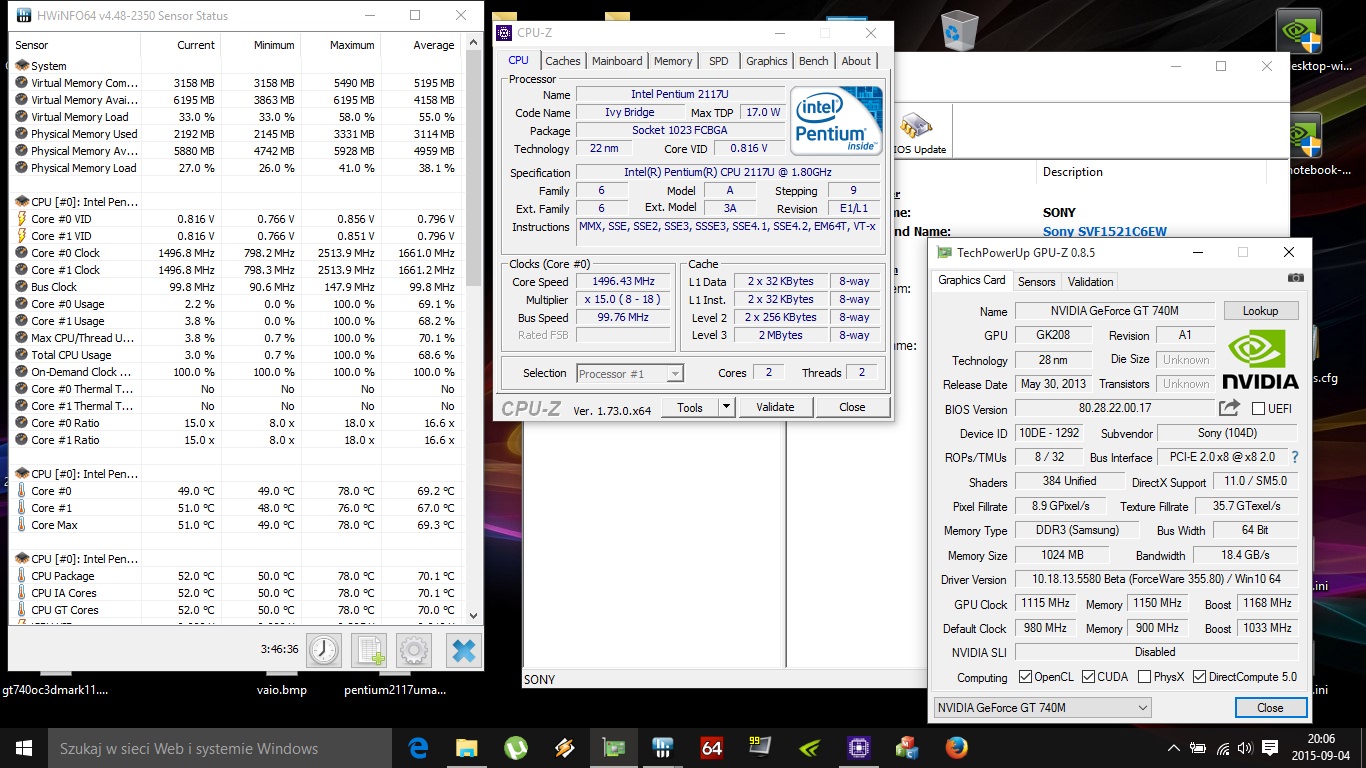Screen dimensions: 1366x768
Task: Switch to the Sensors tab in GPU-Z
Action: [x=1037, y=282]
